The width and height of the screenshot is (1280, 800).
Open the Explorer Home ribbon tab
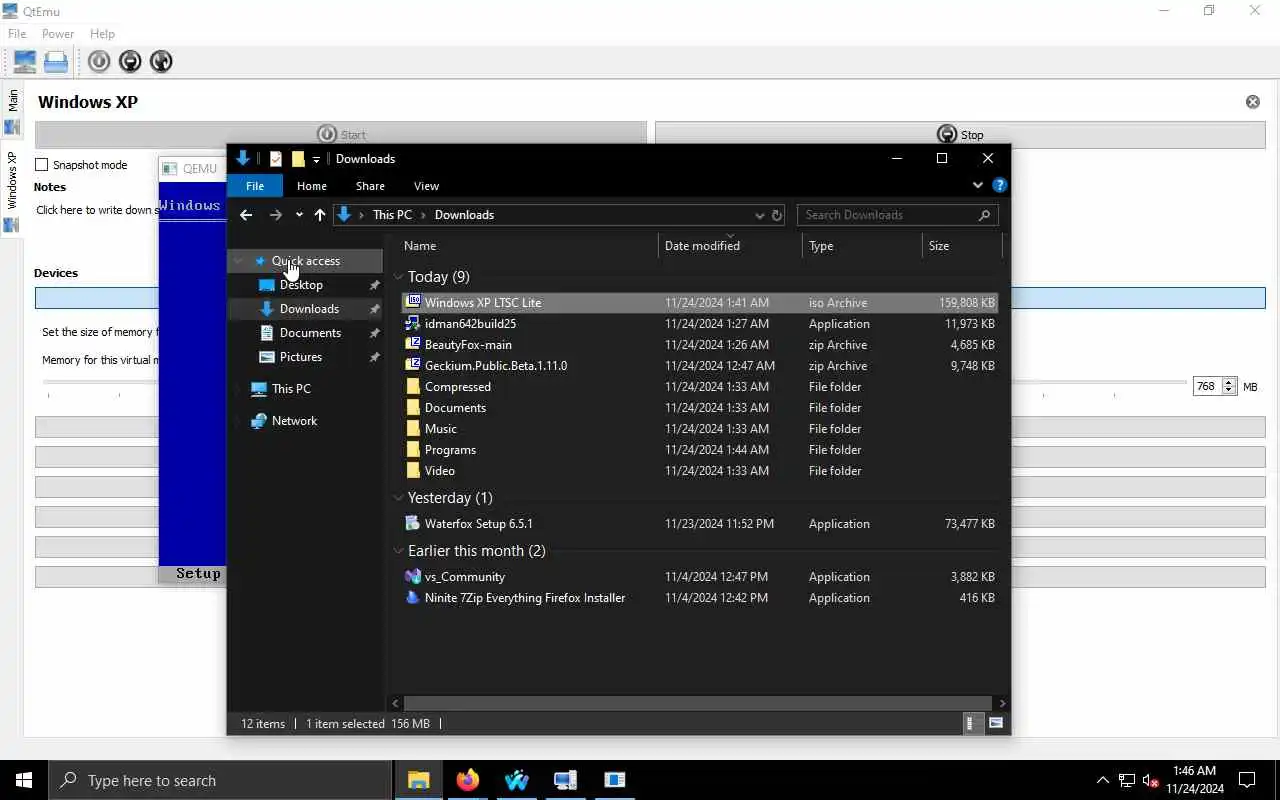pos(312,186)
